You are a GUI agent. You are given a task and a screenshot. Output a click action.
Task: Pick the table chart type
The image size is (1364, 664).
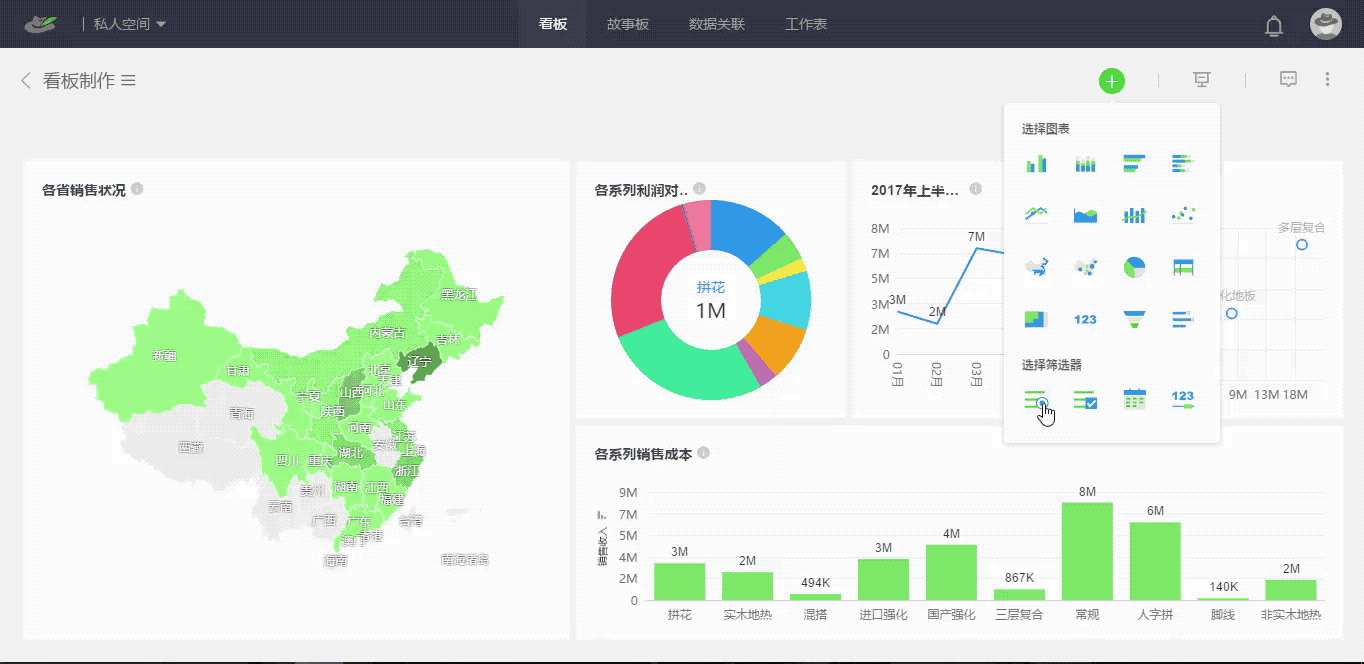click(1182, 267)
